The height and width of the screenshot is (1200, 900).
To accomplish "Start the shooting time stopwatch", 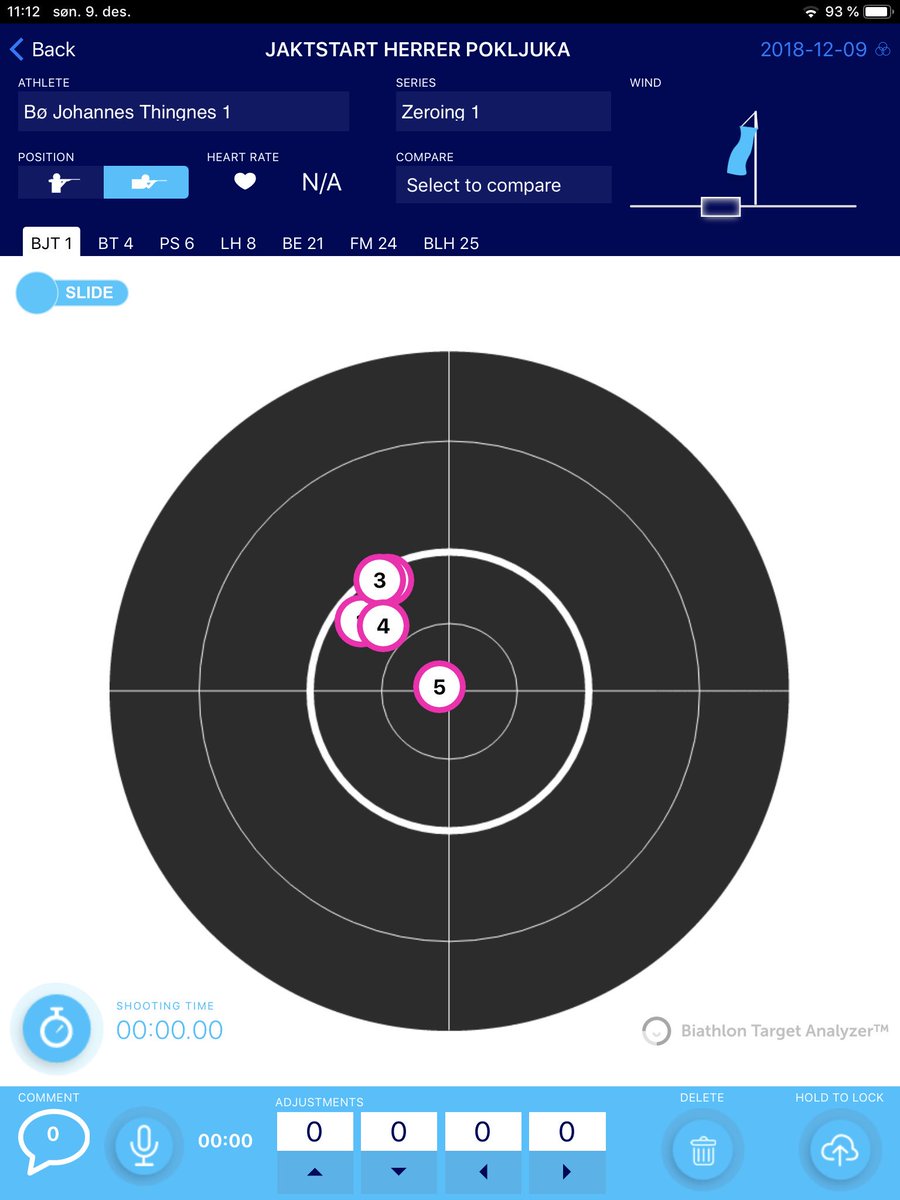I will (x=56, y=1028).
